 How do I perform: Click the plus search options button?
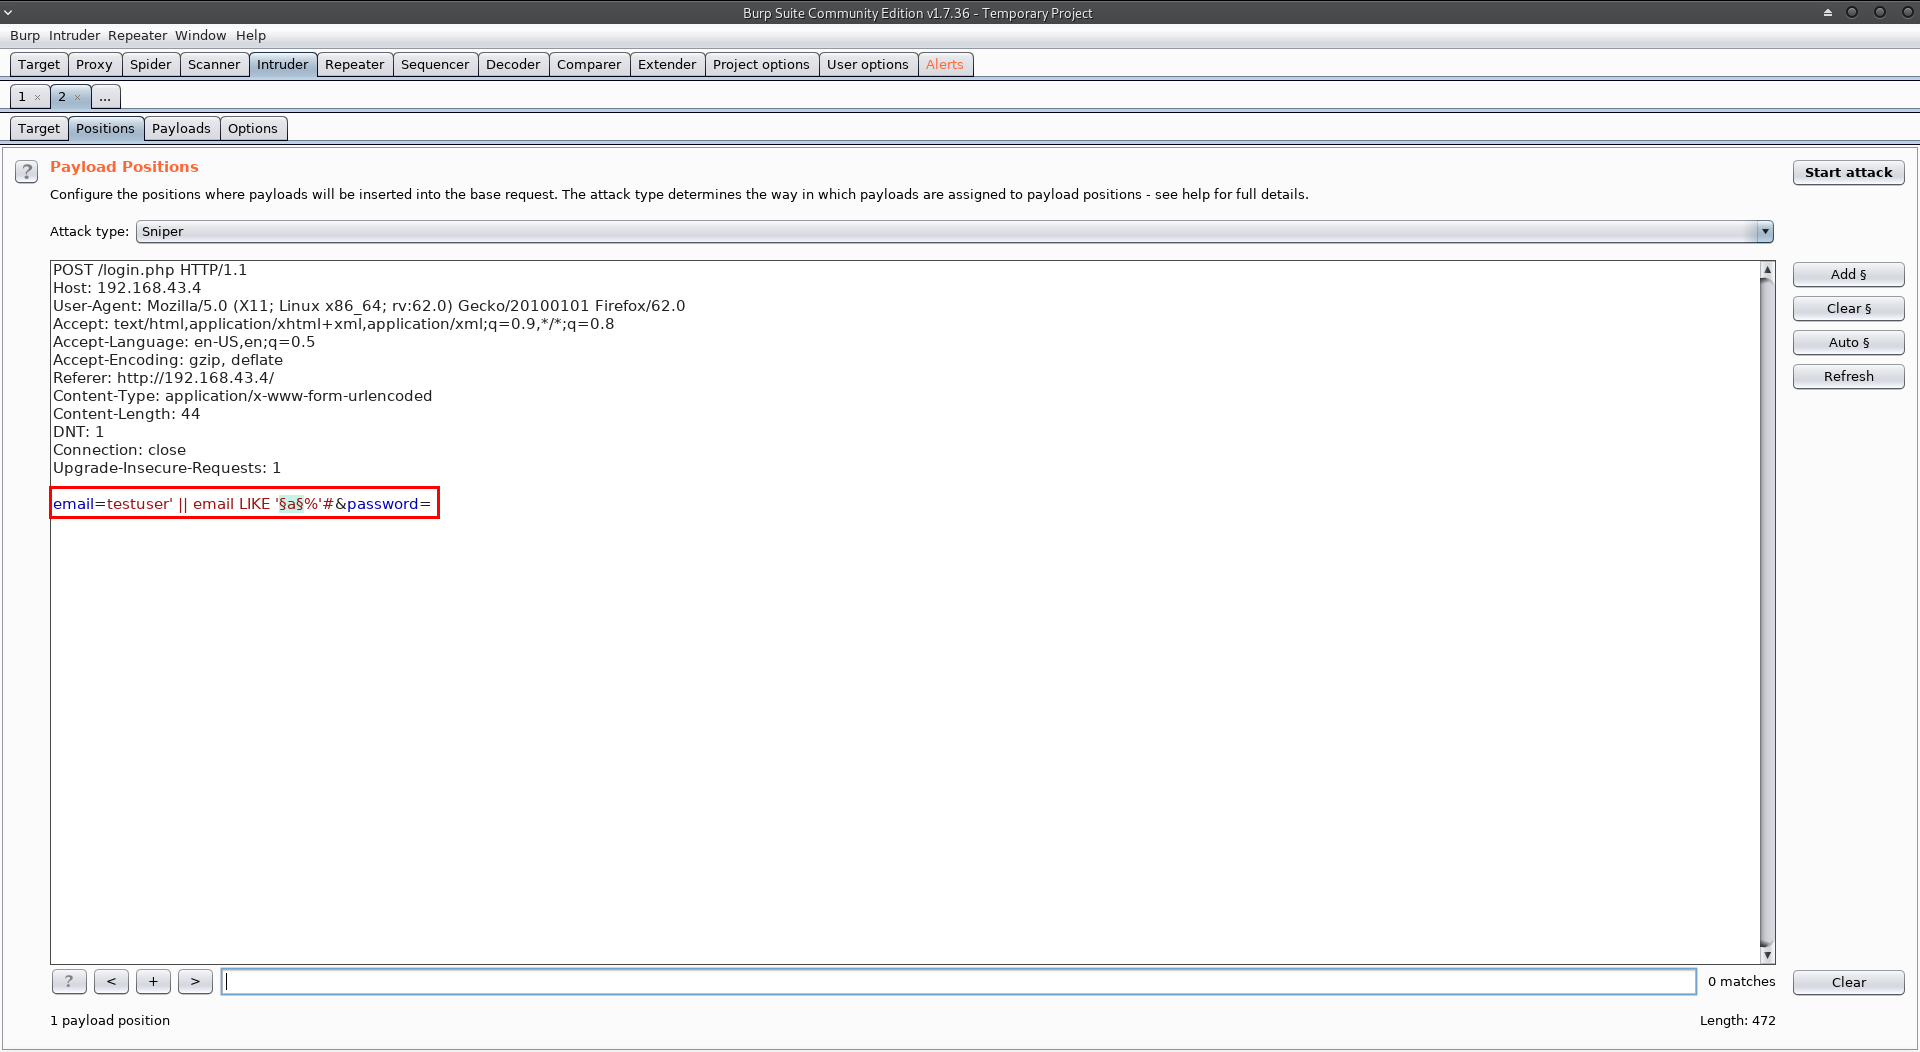[153, 982]
